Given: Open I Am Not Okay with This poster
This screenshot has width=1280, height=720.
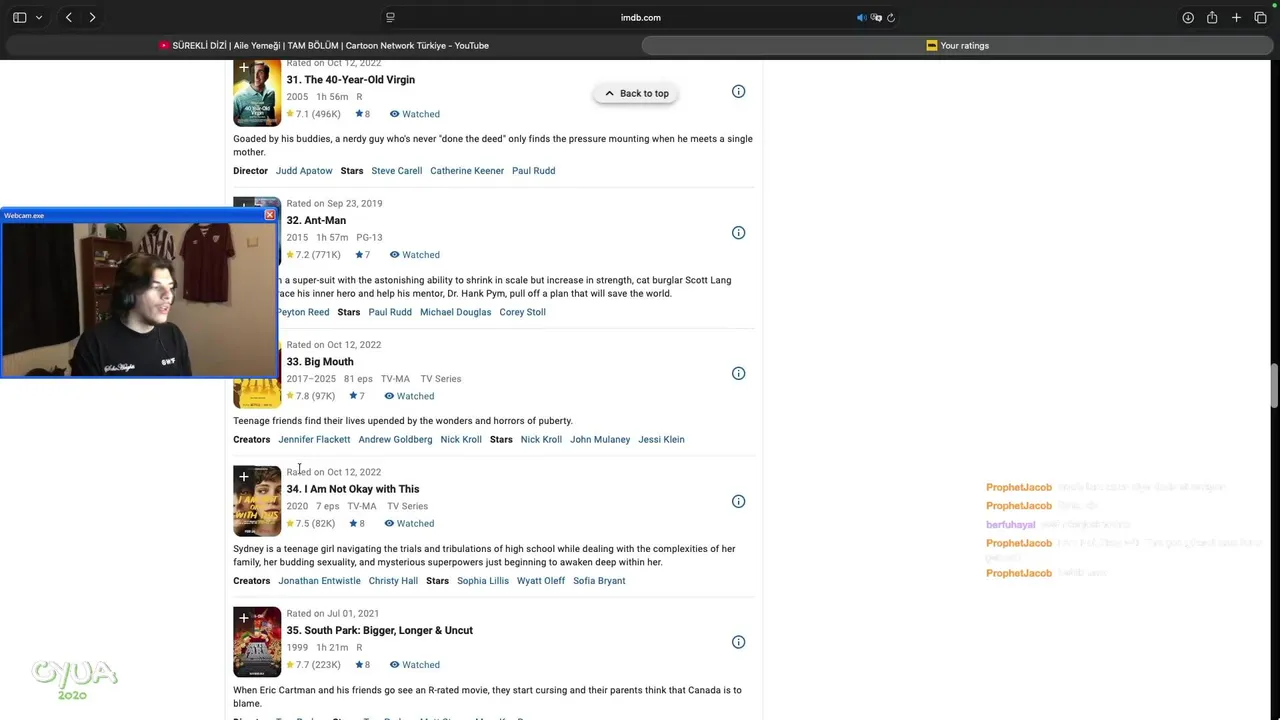Looking at the screenshot, I should click(257, 501).
